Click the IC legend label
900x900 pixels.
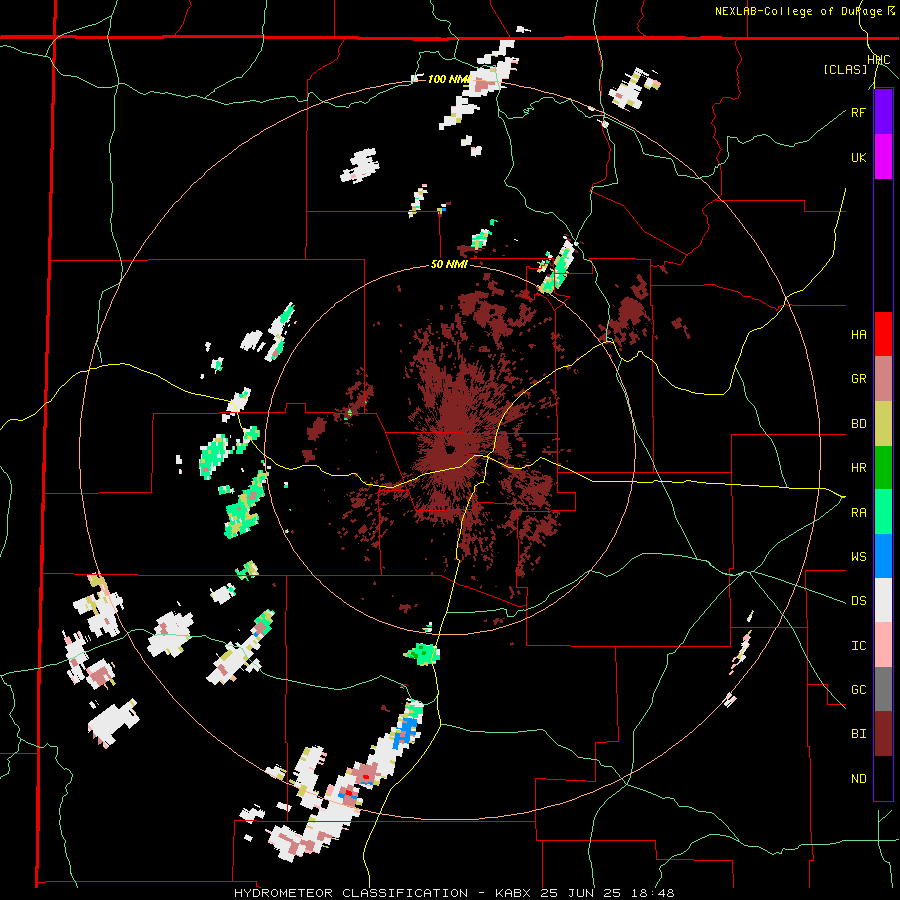click(858, 646)
